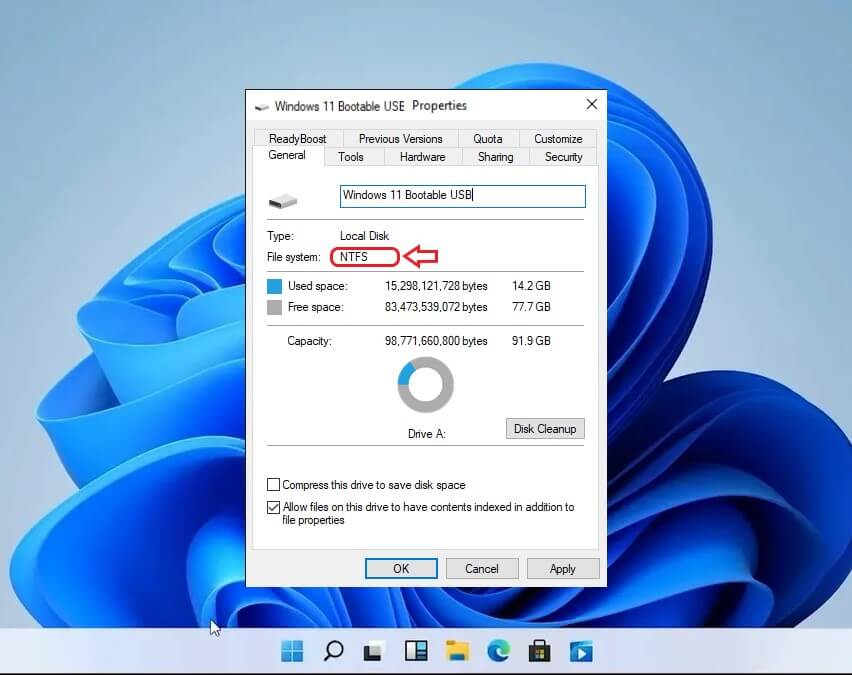852x675 pixels.
Task: Launch Disk Cleanup for Drive A
Action: 544,428
